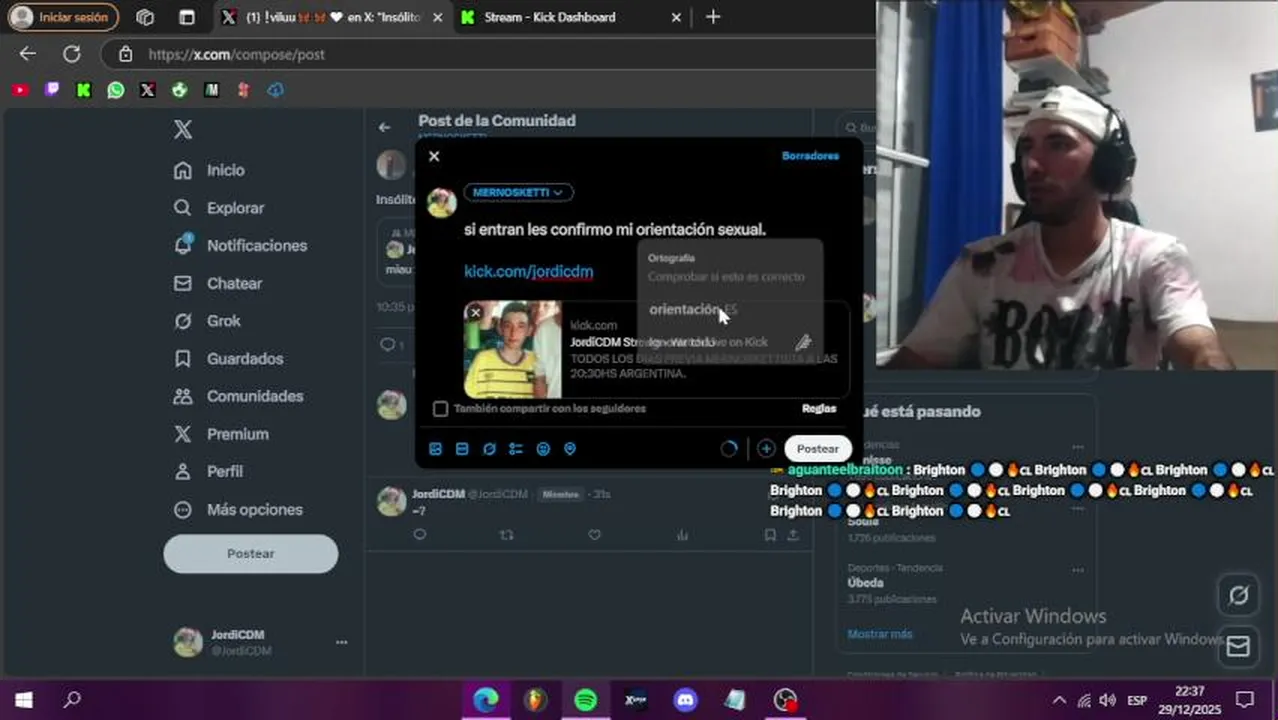Click the address bar URL
Image resolution: width=1278 pixels, height=720 pixels.
(237, 55)
